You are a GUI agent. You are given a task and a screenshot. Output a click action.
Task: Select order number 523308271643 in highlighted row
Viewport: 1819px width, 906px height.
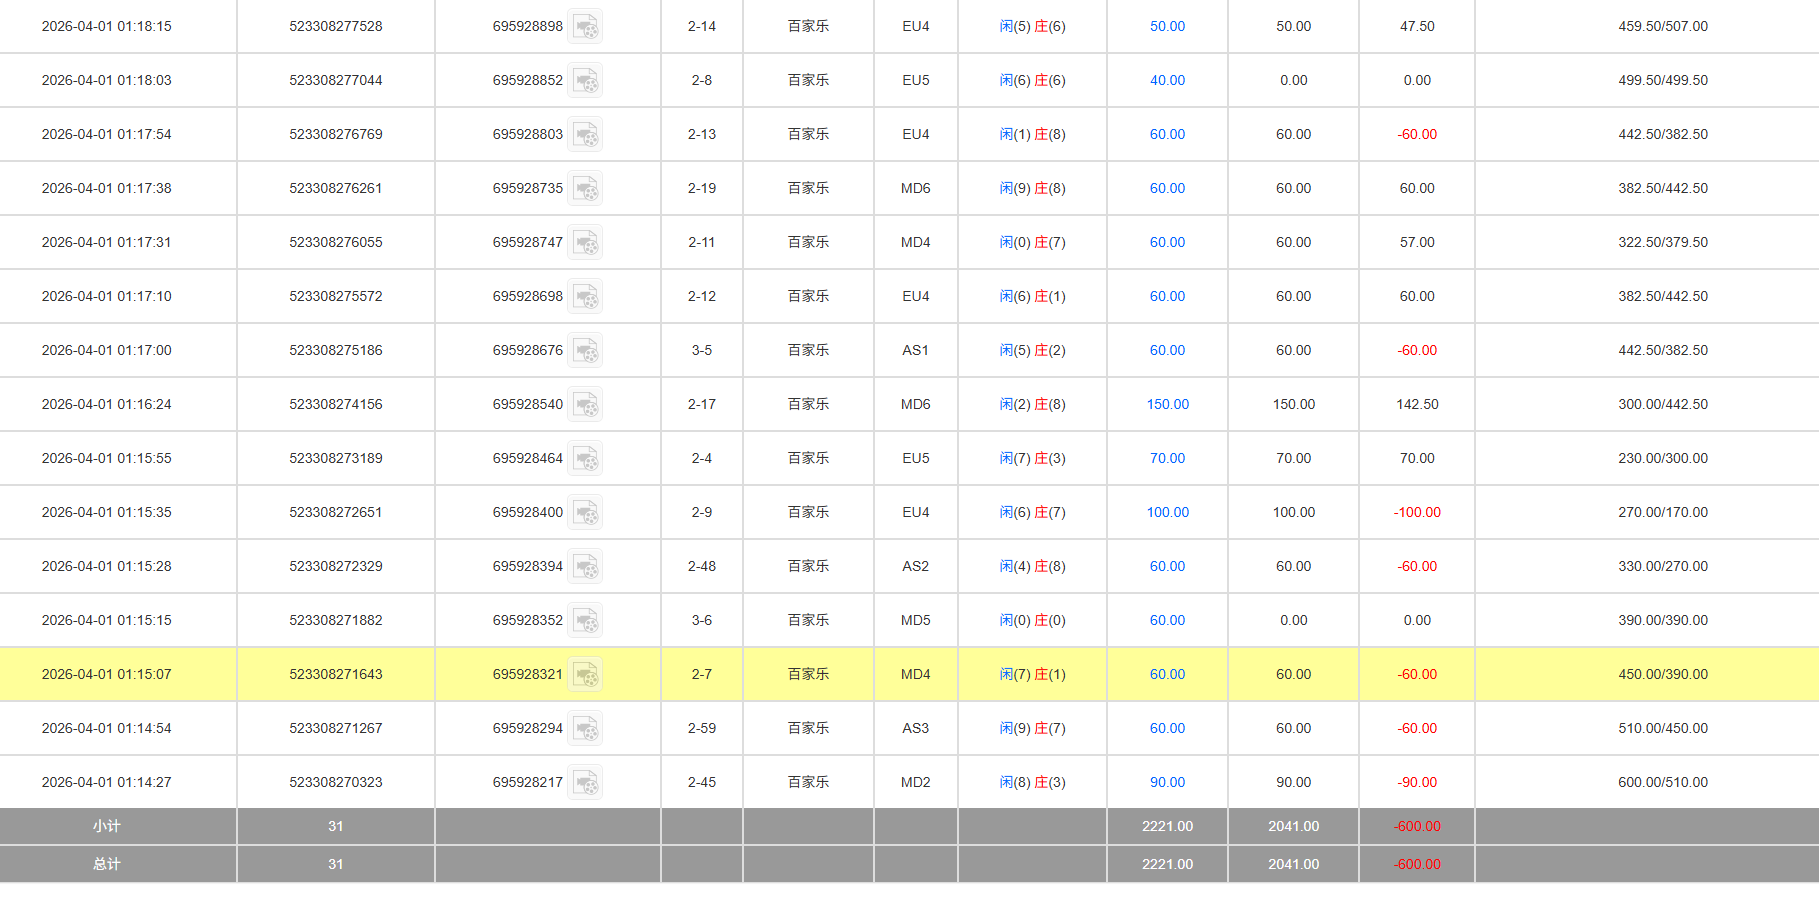point(336,675)
